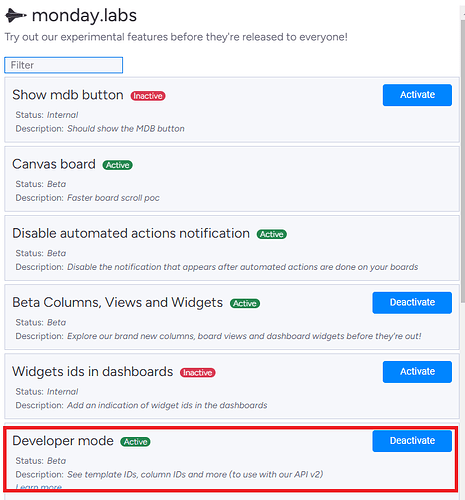Open the Learn more link under Developer mode
Screen dimensions: 465x500
[39, 487]
